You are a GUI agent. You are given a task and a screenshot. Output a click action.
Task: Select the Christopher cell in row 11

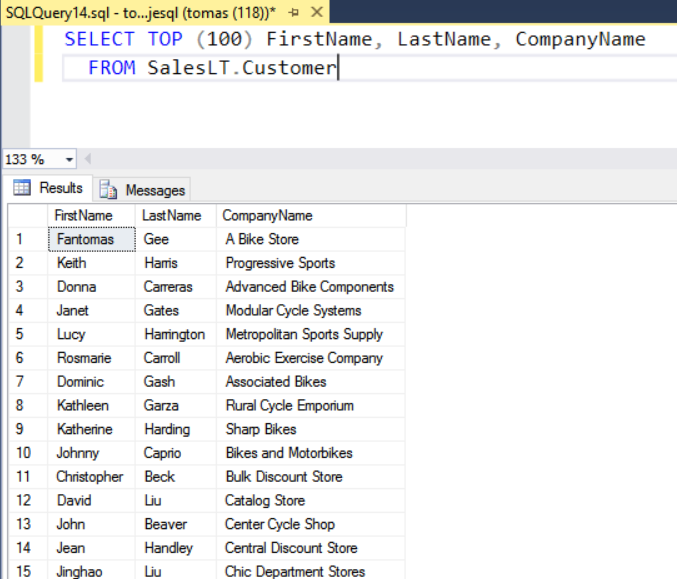point(92,477)
